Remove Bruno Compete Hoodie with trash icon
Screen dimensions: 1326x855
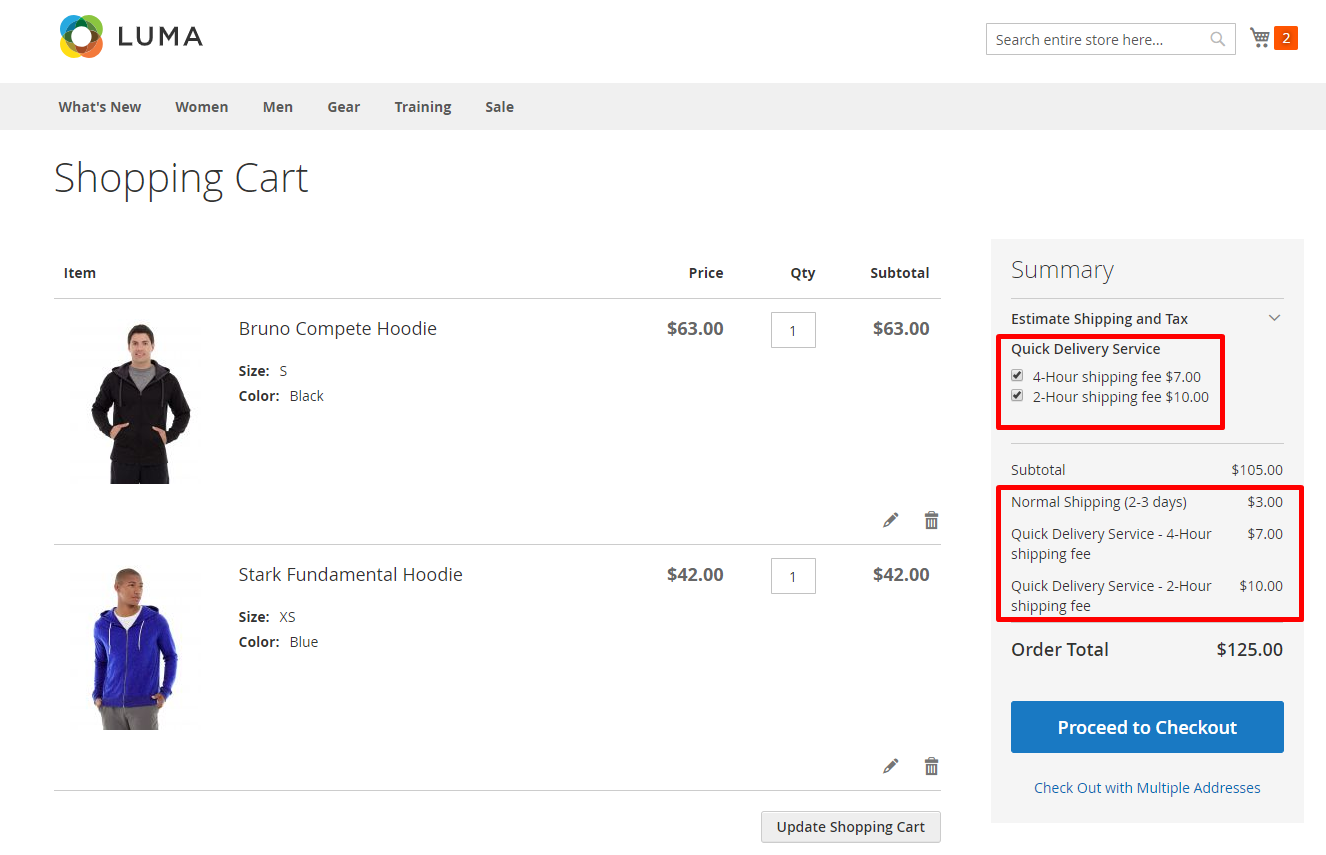tap(931, 520)
